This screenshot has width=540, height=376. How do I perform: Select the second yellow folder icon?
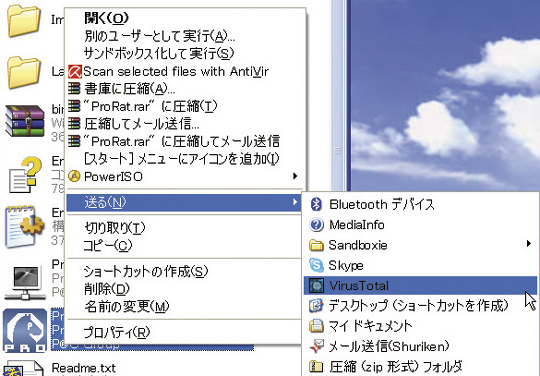[x=24, y=73]
